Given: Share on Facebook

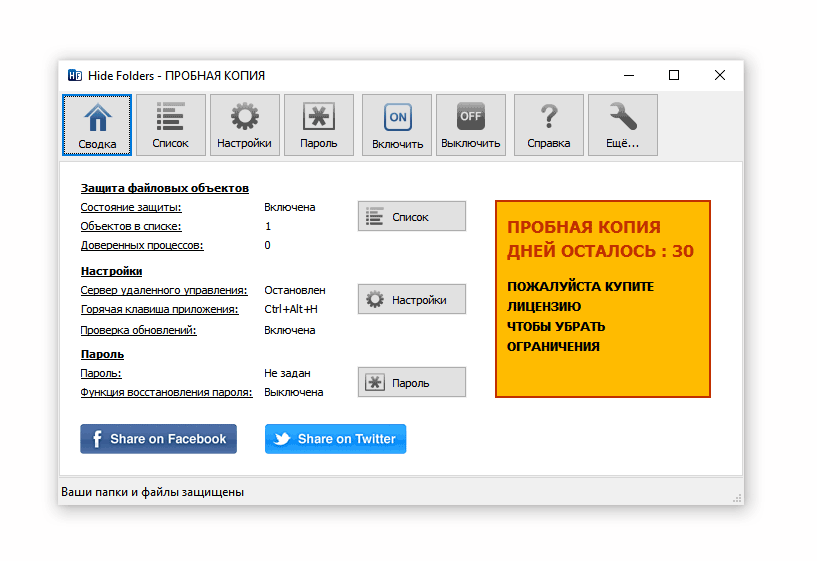Looking at the screenshot, I should [158, 439].
